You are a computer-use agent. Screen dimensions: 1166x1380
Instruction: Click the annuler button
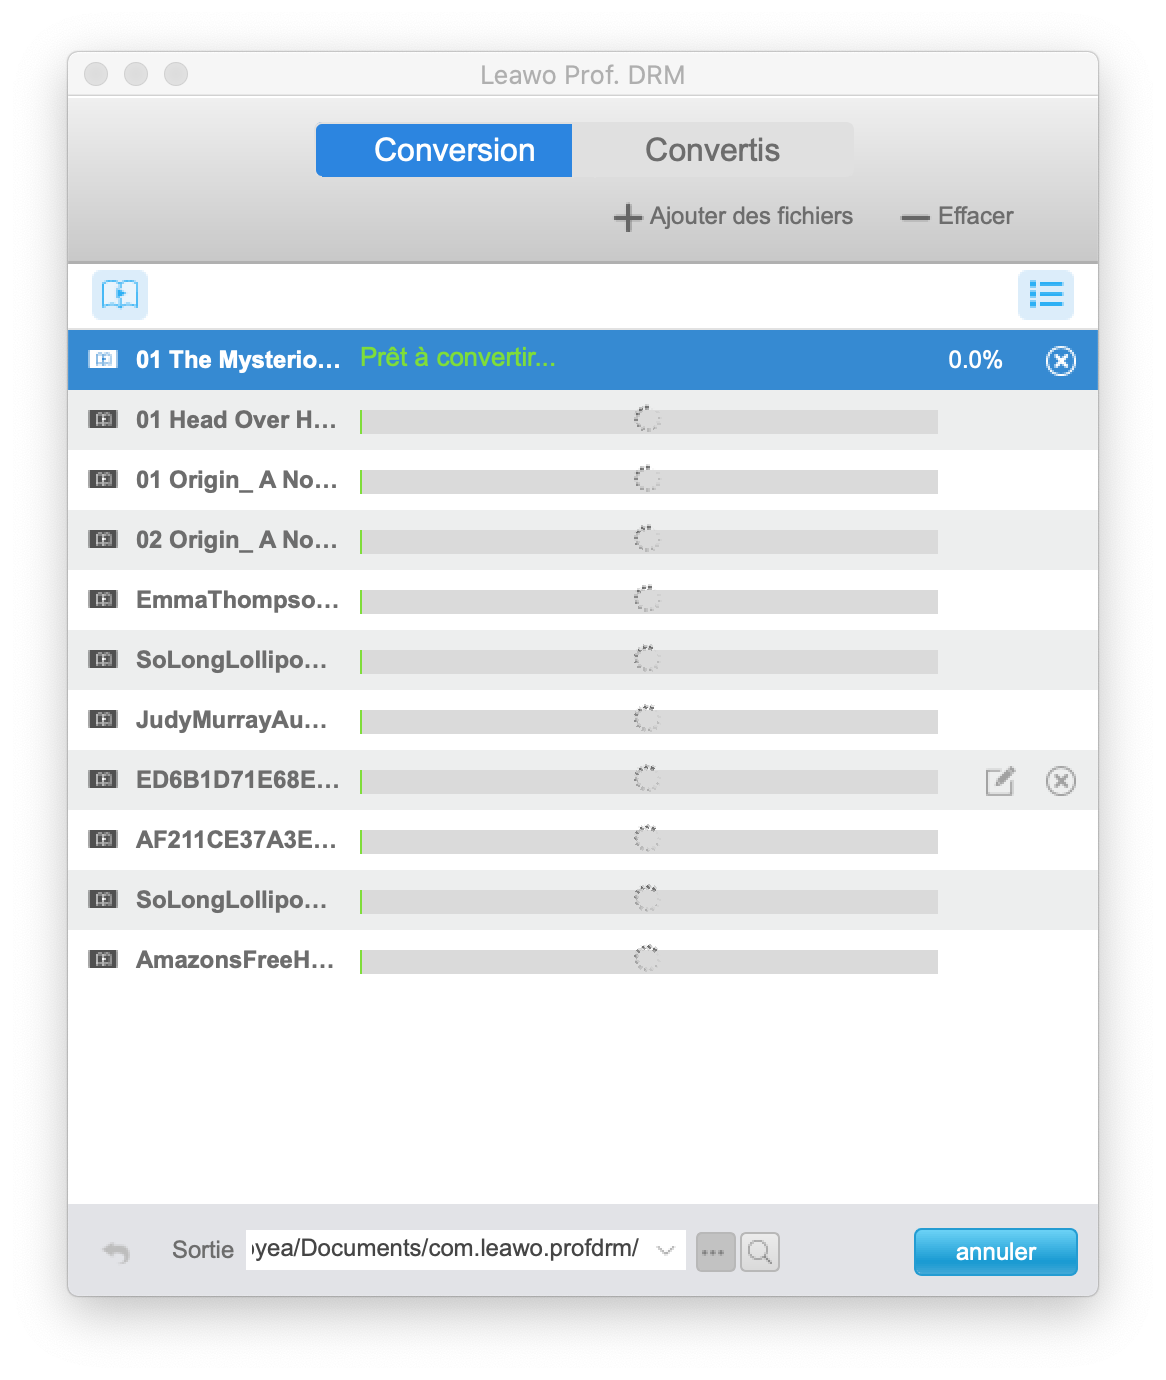pyautogui.click(x=996, y=1252)
